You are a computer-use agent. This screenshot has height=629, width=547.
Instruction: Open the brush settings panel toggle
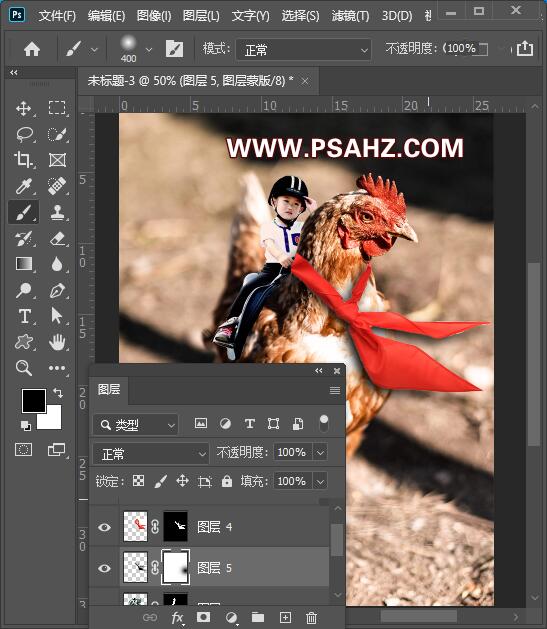coord(174,49)
